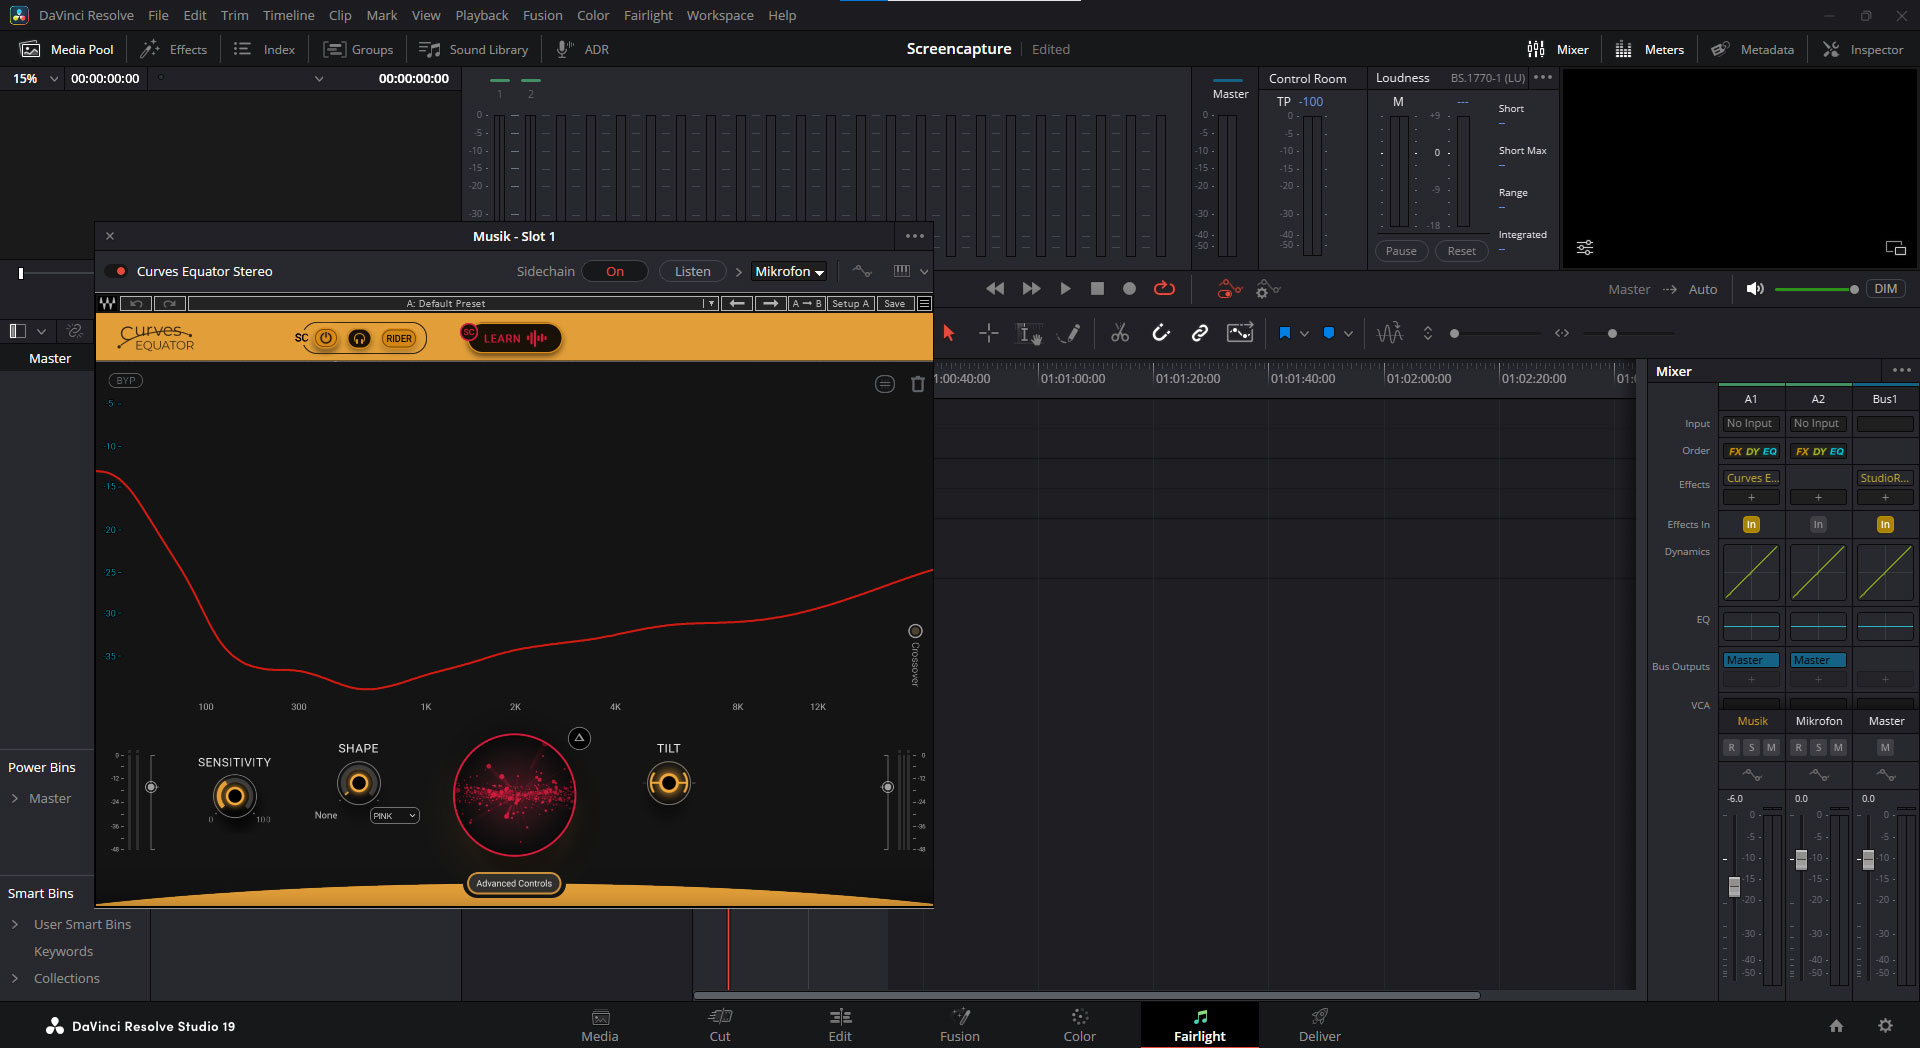
Task: Click the automation follows edit icon
Action: 1240,334
